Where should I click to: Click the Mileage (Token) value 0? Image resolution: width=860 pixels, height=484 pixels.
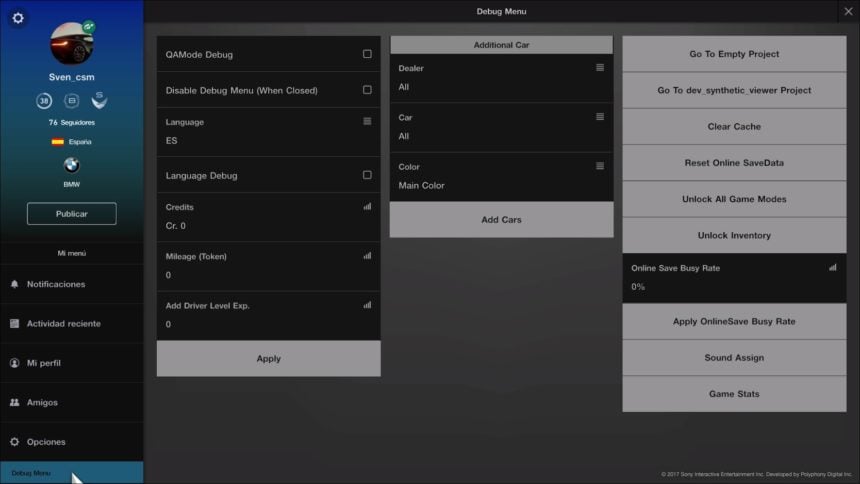168,275
